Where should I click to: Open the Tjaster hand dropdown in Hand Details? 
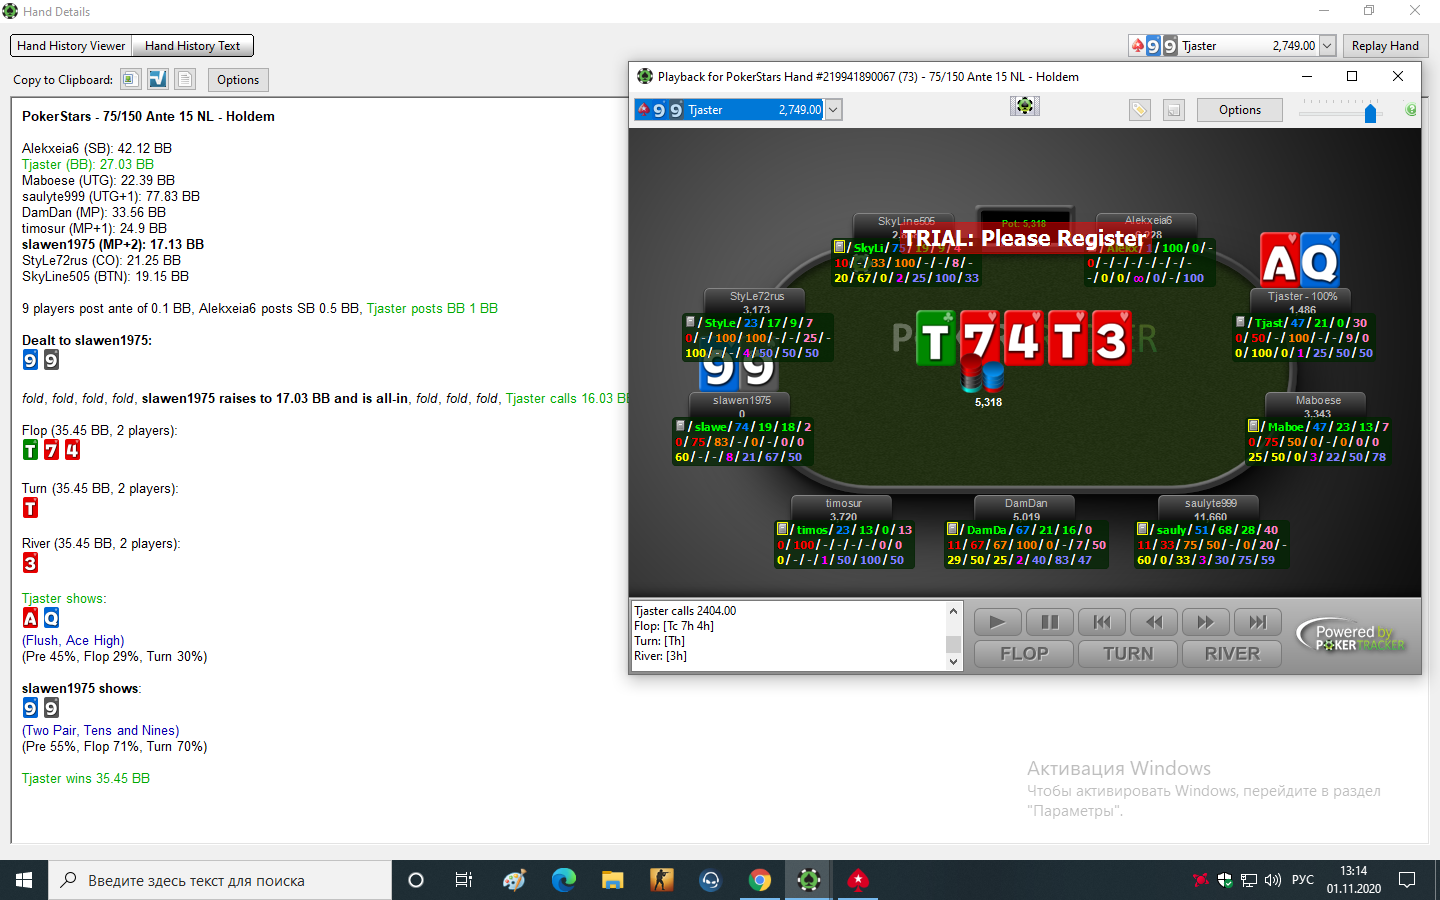coord(1327,46)
